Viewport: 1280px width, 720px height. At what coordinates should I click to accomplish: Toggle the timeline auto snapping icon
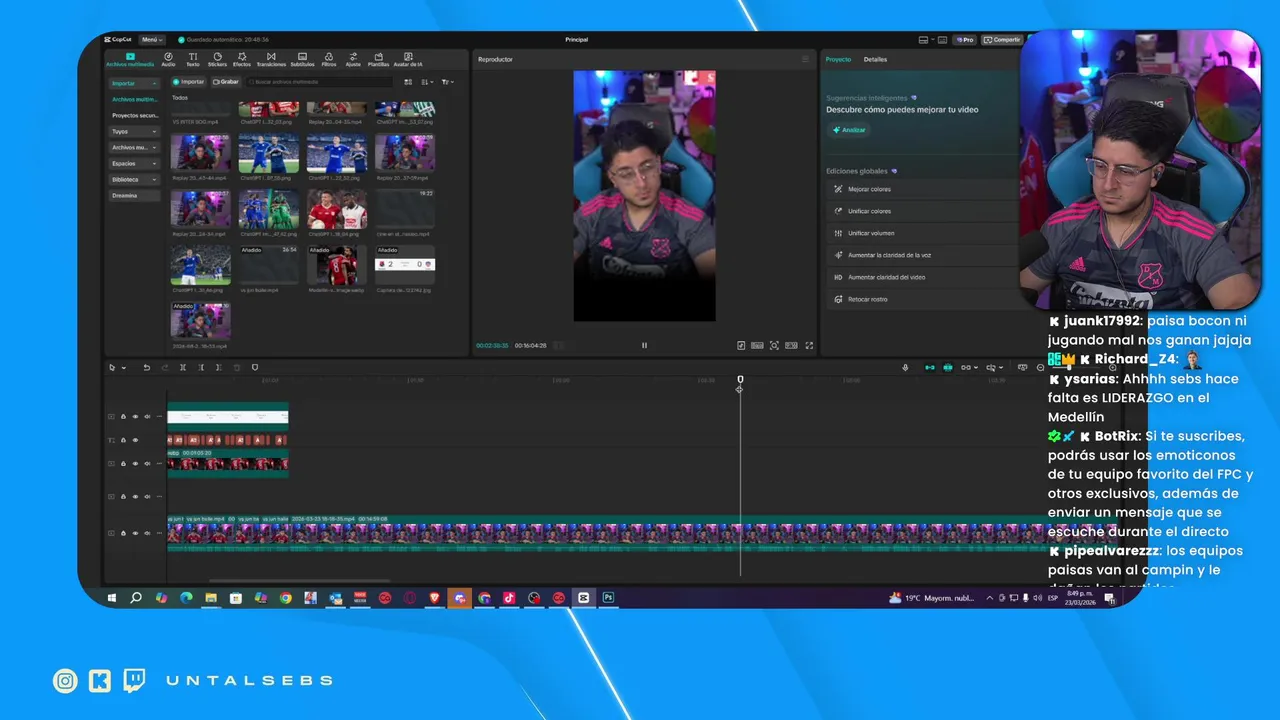click(x=948, y=367)
